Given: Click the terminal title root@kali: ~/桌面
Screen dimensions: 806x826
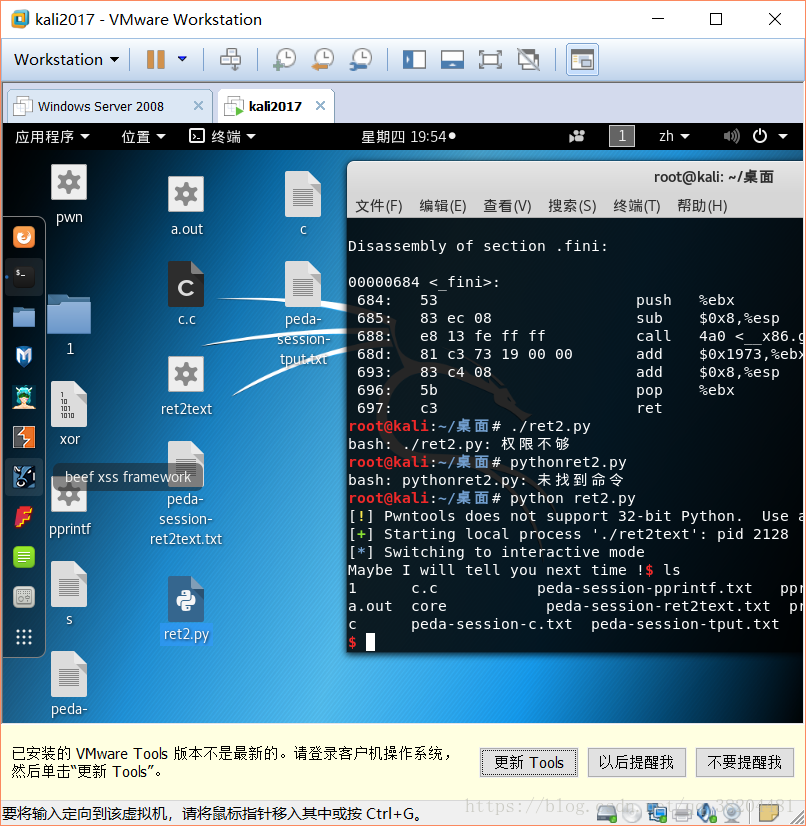Looking at the screenshot, I should [x=713, y=177].
